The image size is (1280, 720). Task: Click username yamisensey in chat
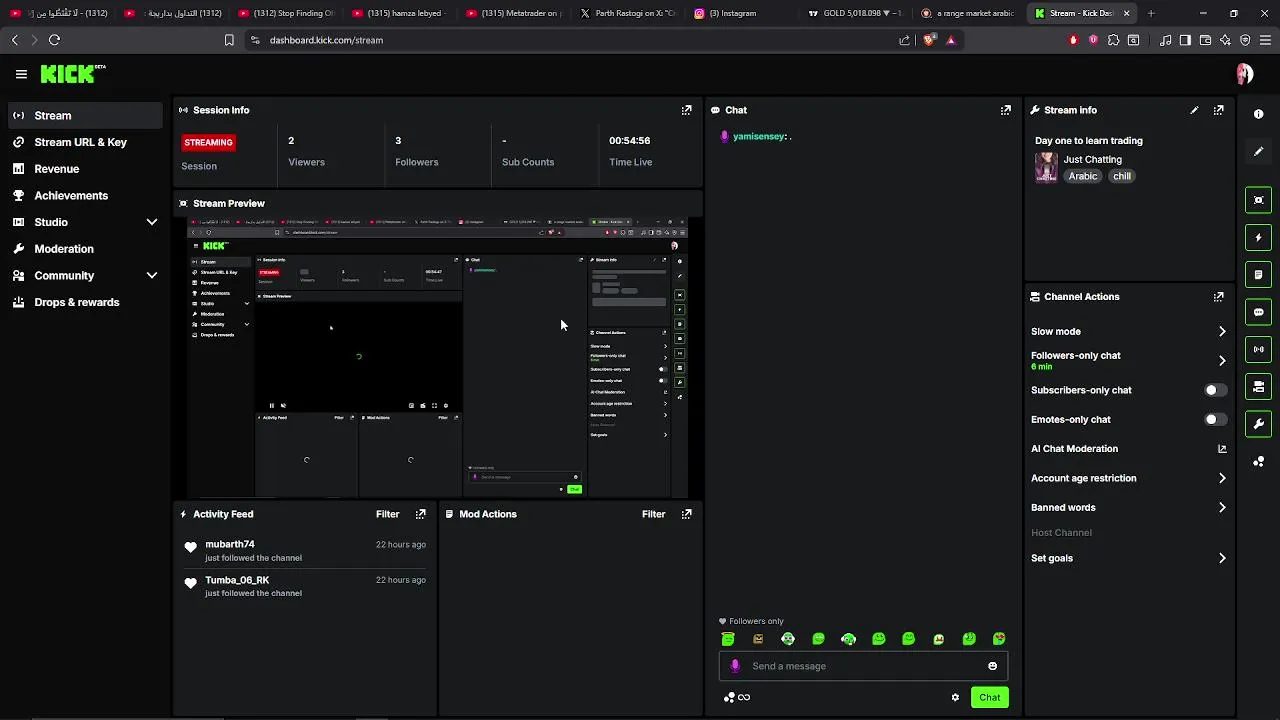click(759, 136)
